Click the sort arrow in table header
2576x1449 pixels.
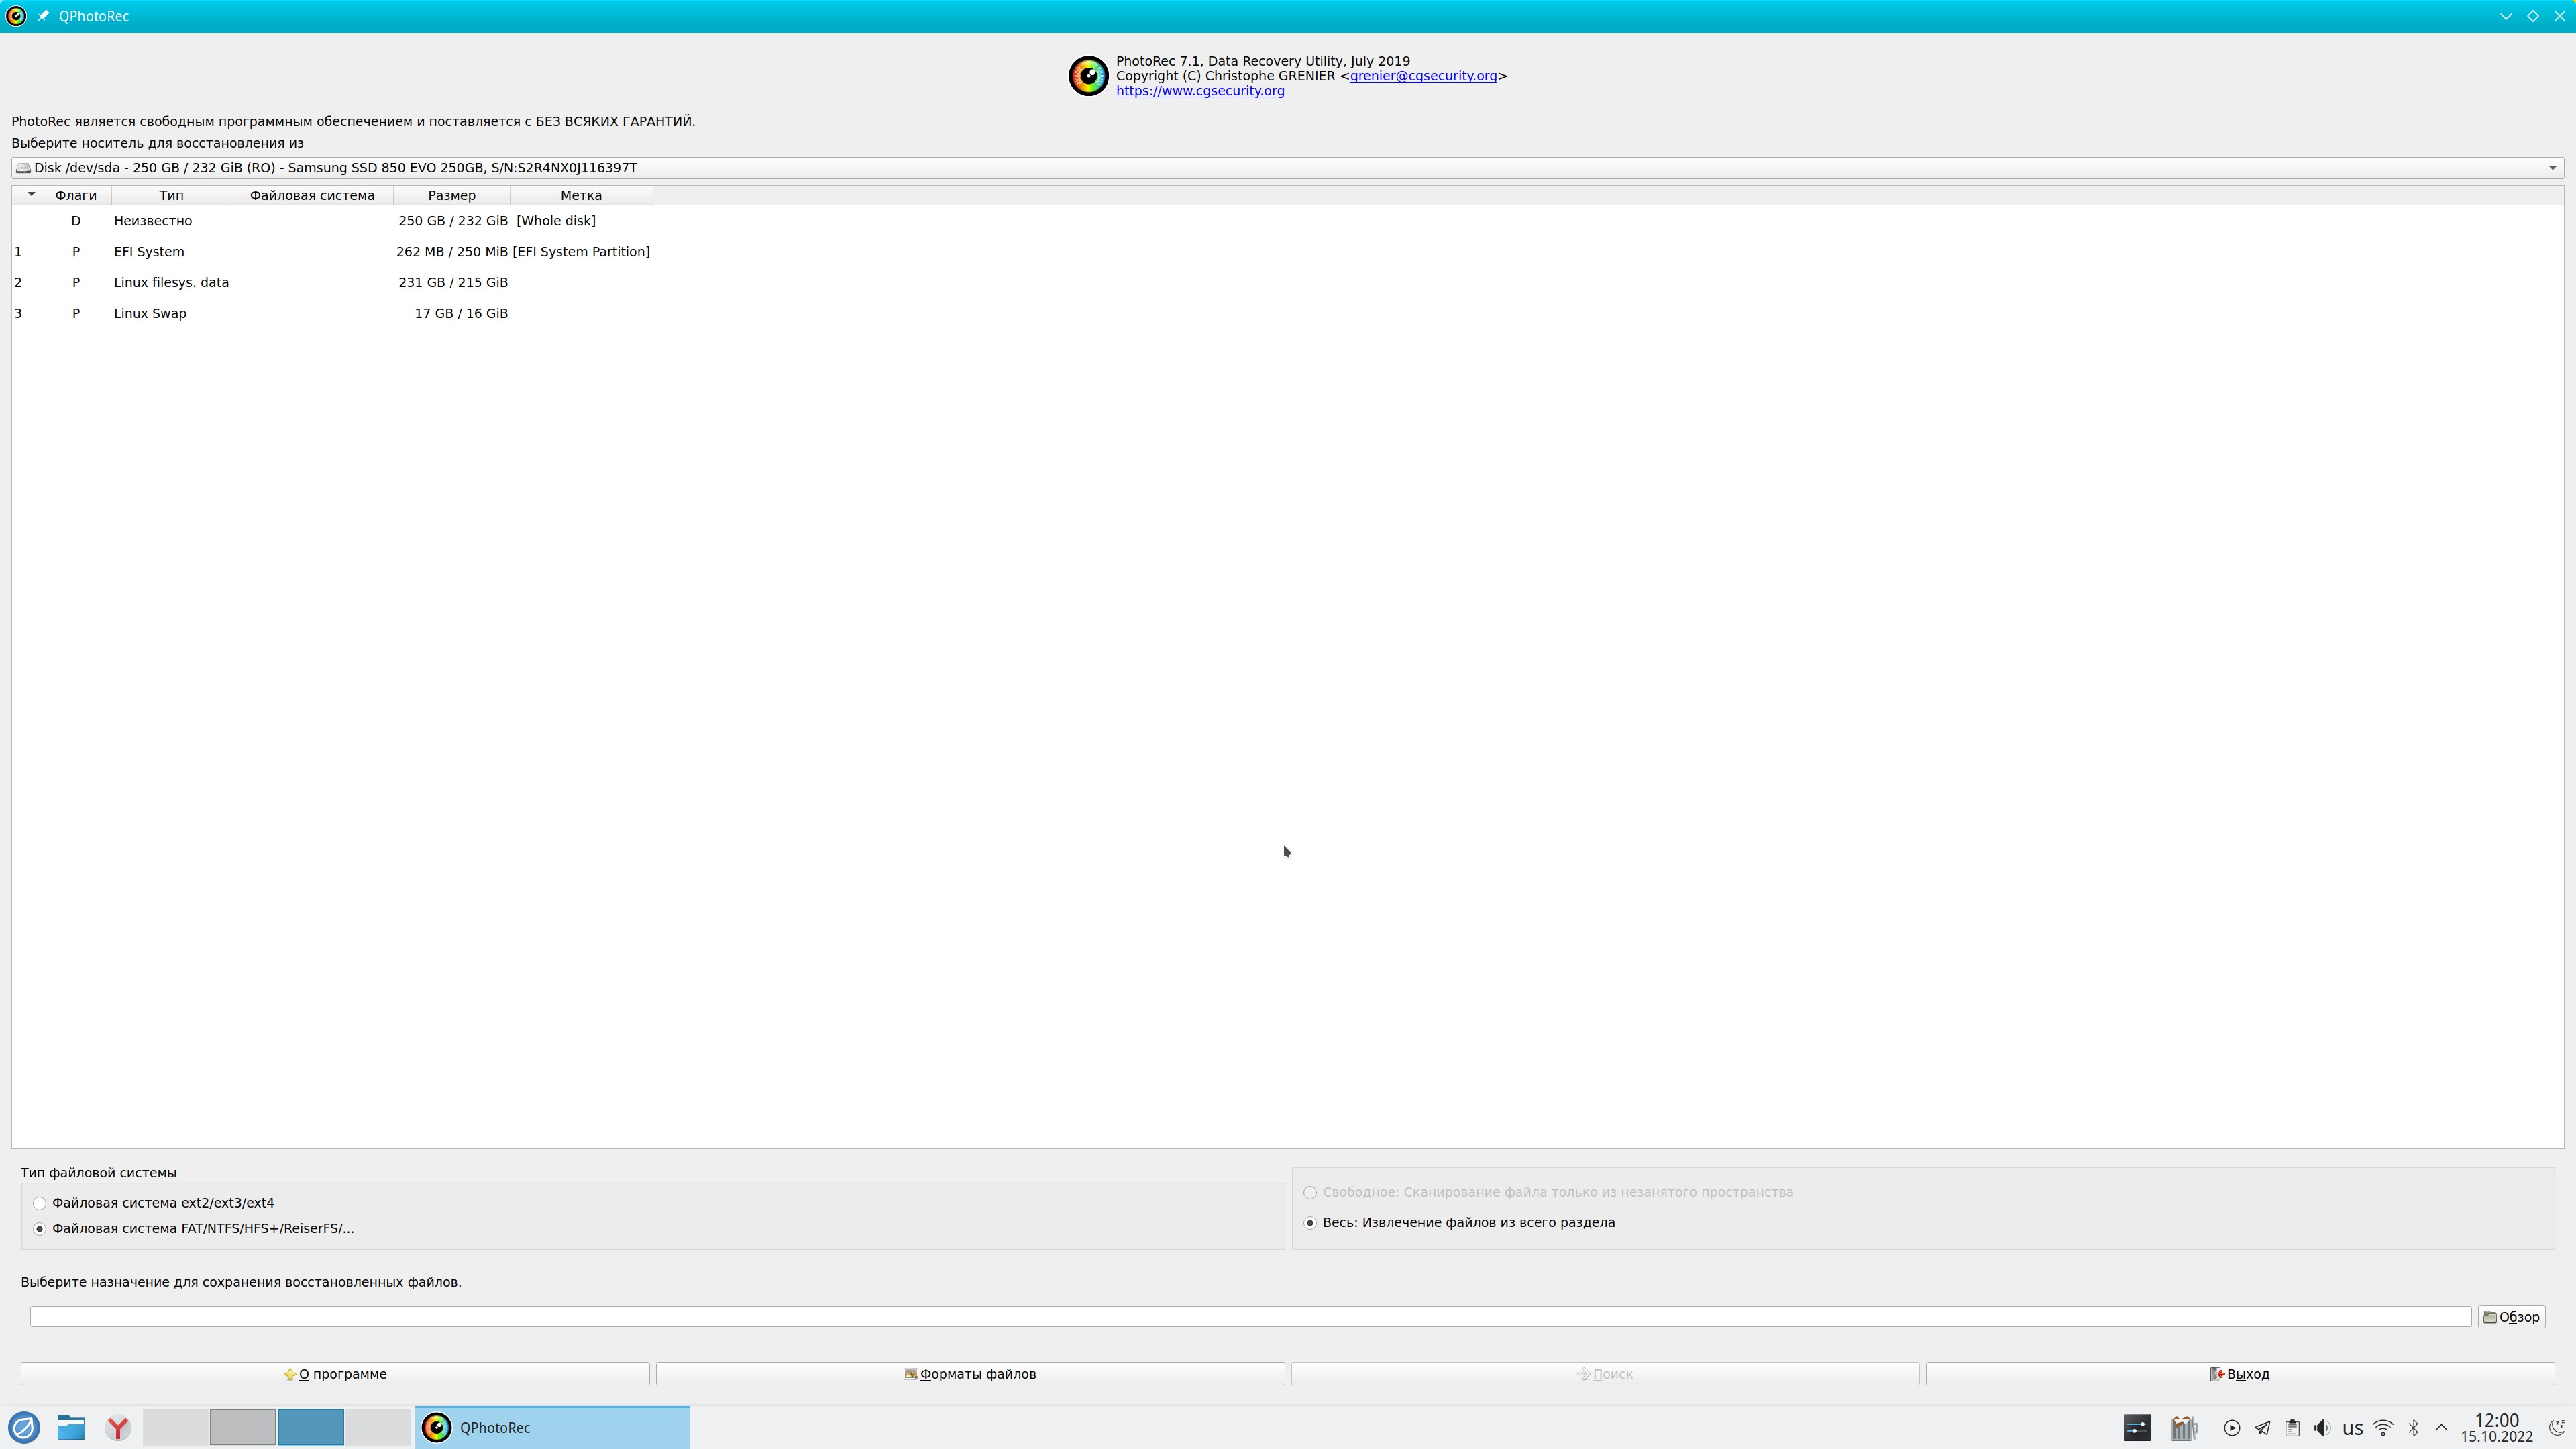pos(30,194)
